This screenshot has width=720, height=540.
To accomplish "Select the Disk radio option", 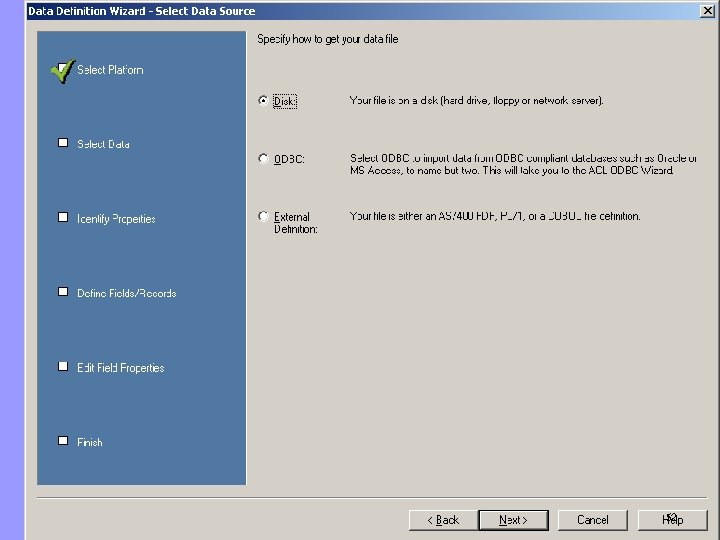I will (264, 101).
